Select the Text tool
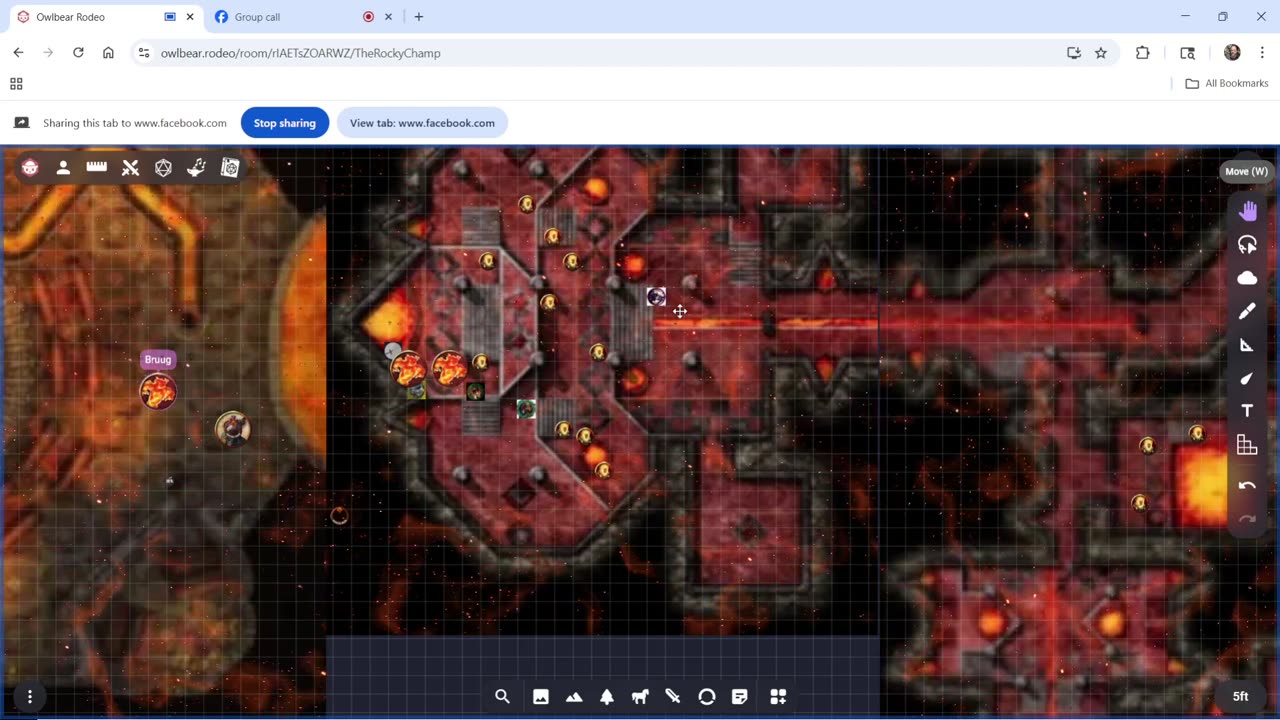This screenshot has width=1280, height=720. click(x=1247, y=411)
